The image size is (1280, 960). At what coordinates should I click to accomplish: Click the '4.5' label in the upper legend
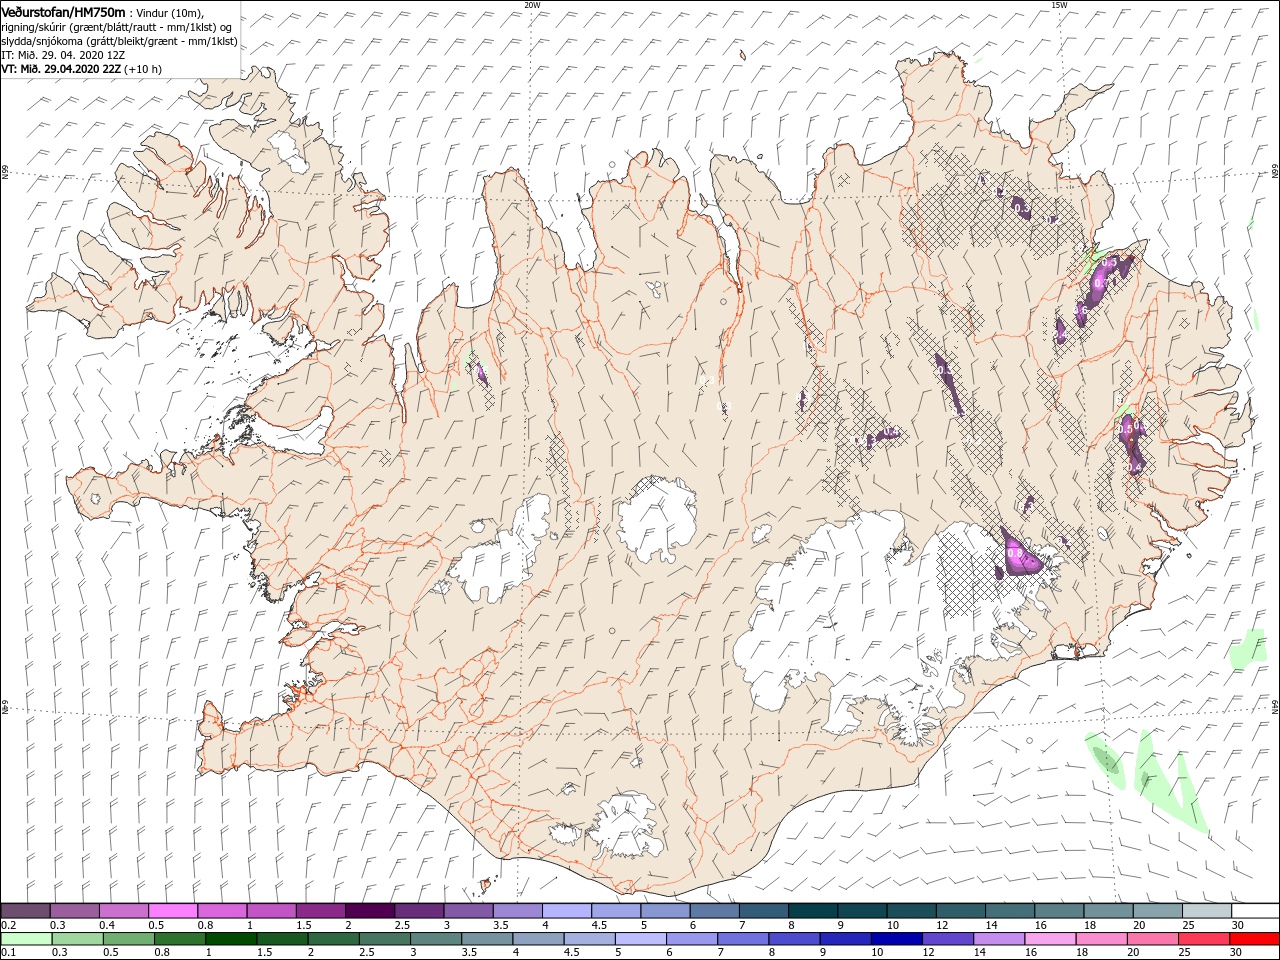(x=599, y=925)
